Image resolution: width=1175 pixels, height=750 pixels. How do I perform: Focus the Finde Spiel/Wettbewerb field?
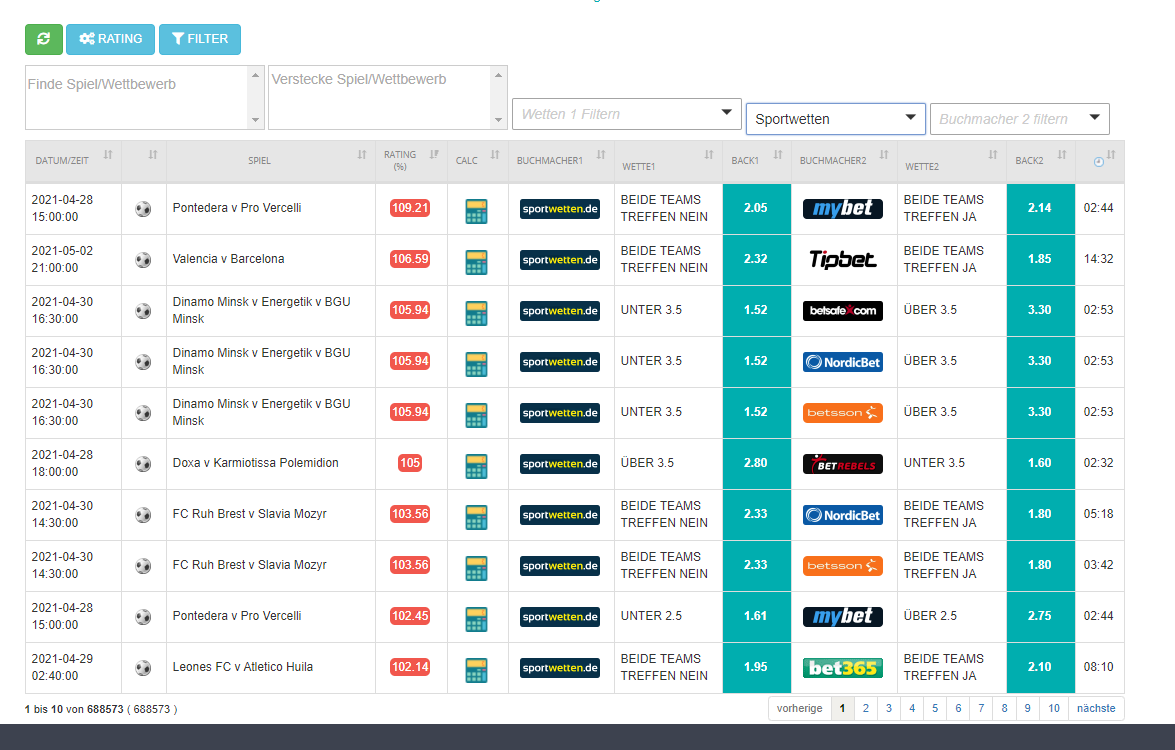tap(145, 97)
